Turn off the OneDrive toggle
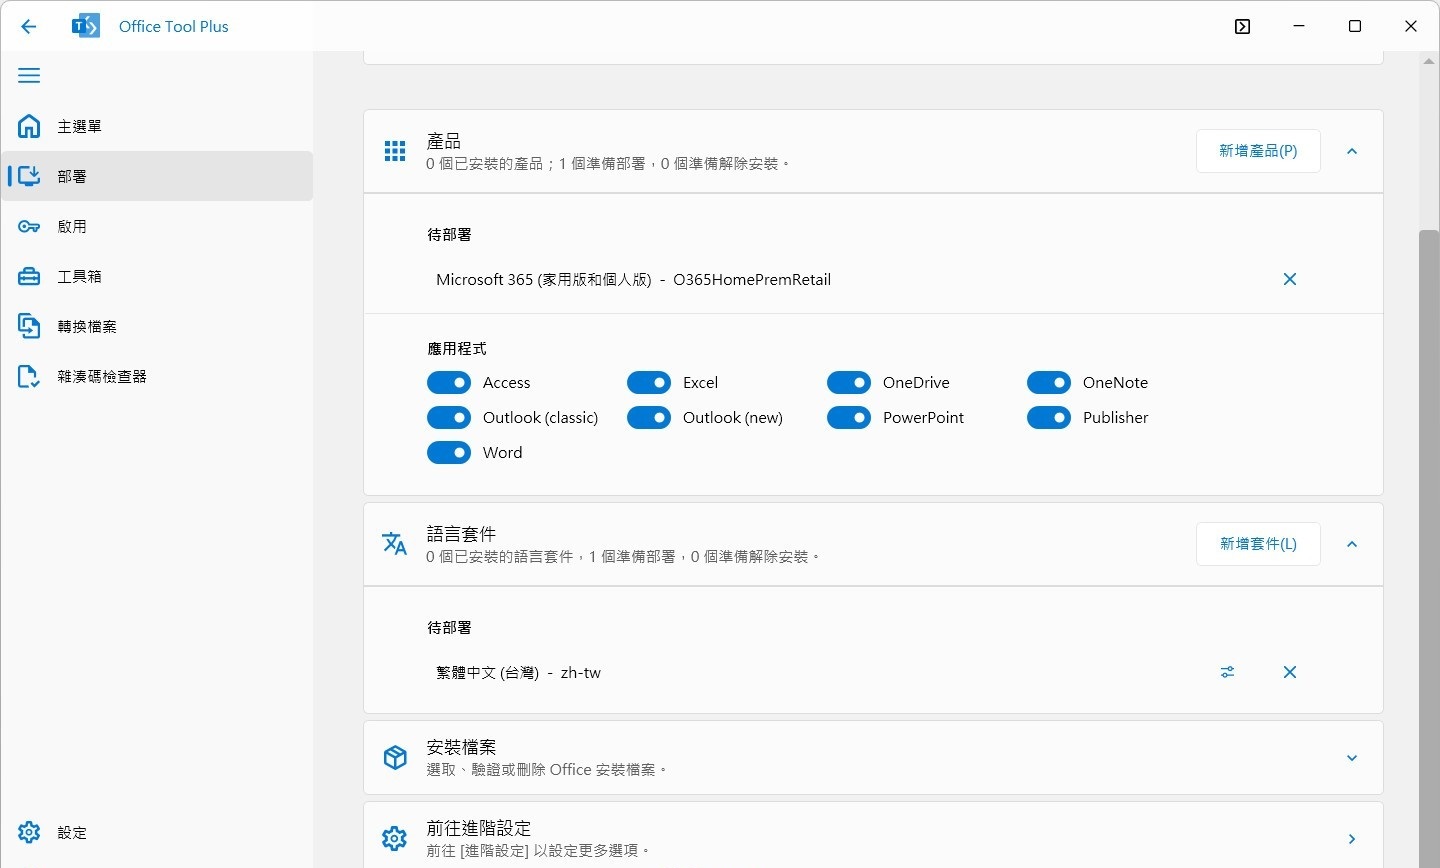 (x=849, y=383)
